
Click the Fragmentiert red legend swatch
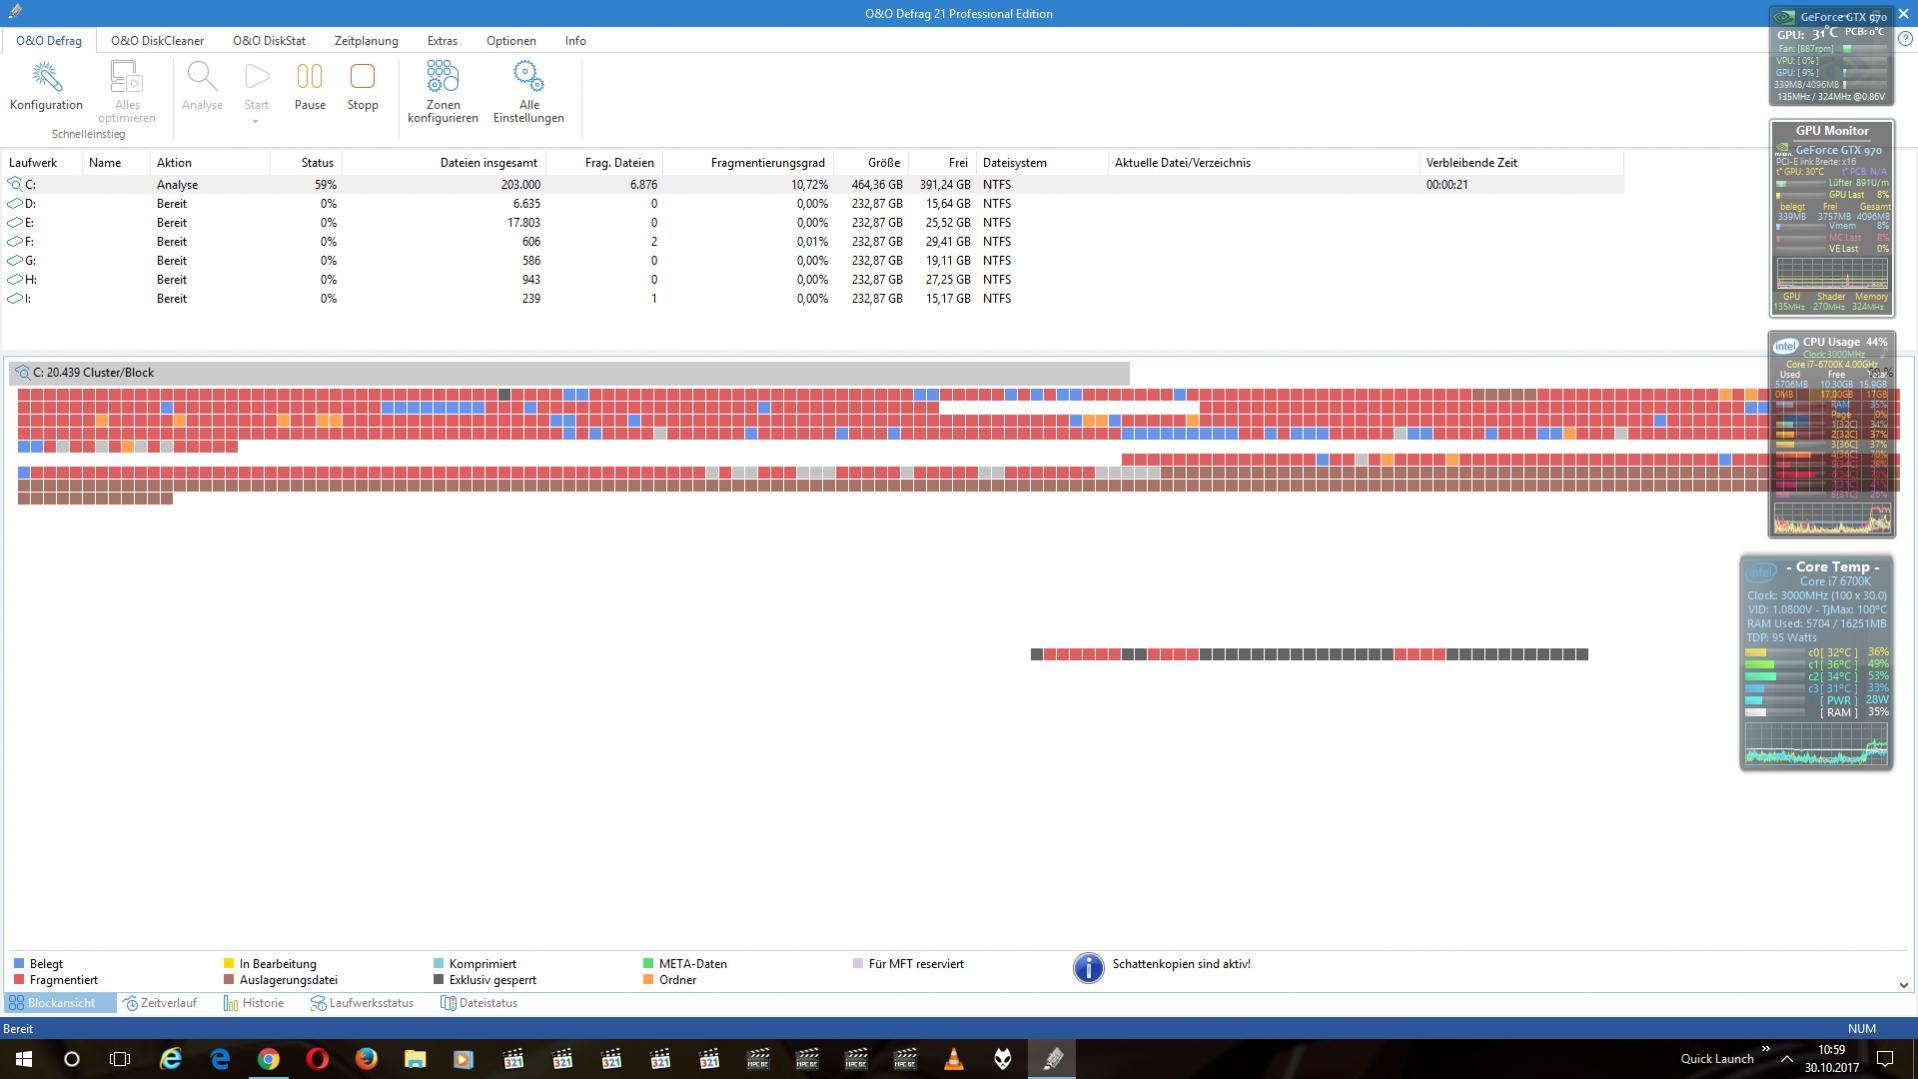pyautogui.click(x=18, y=980)
